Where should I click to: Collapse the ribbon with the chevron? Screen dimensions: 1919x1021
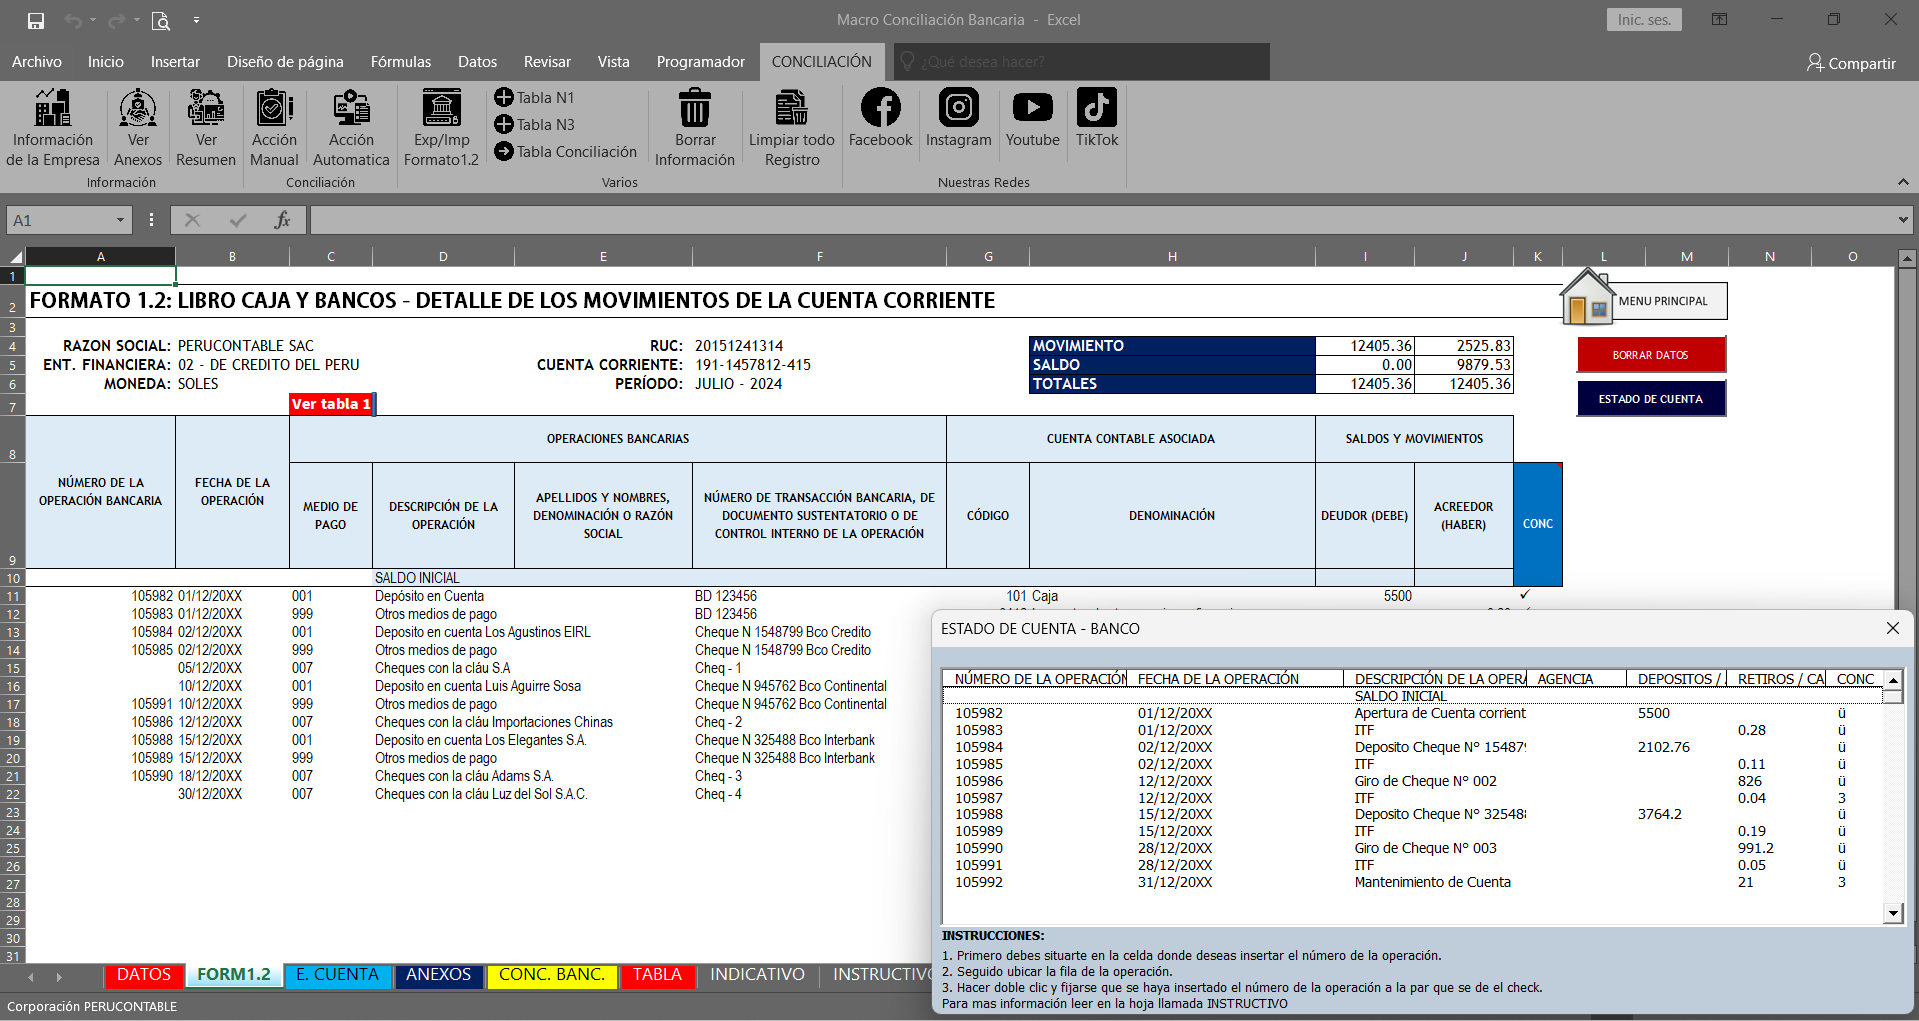coord(1903,182)
